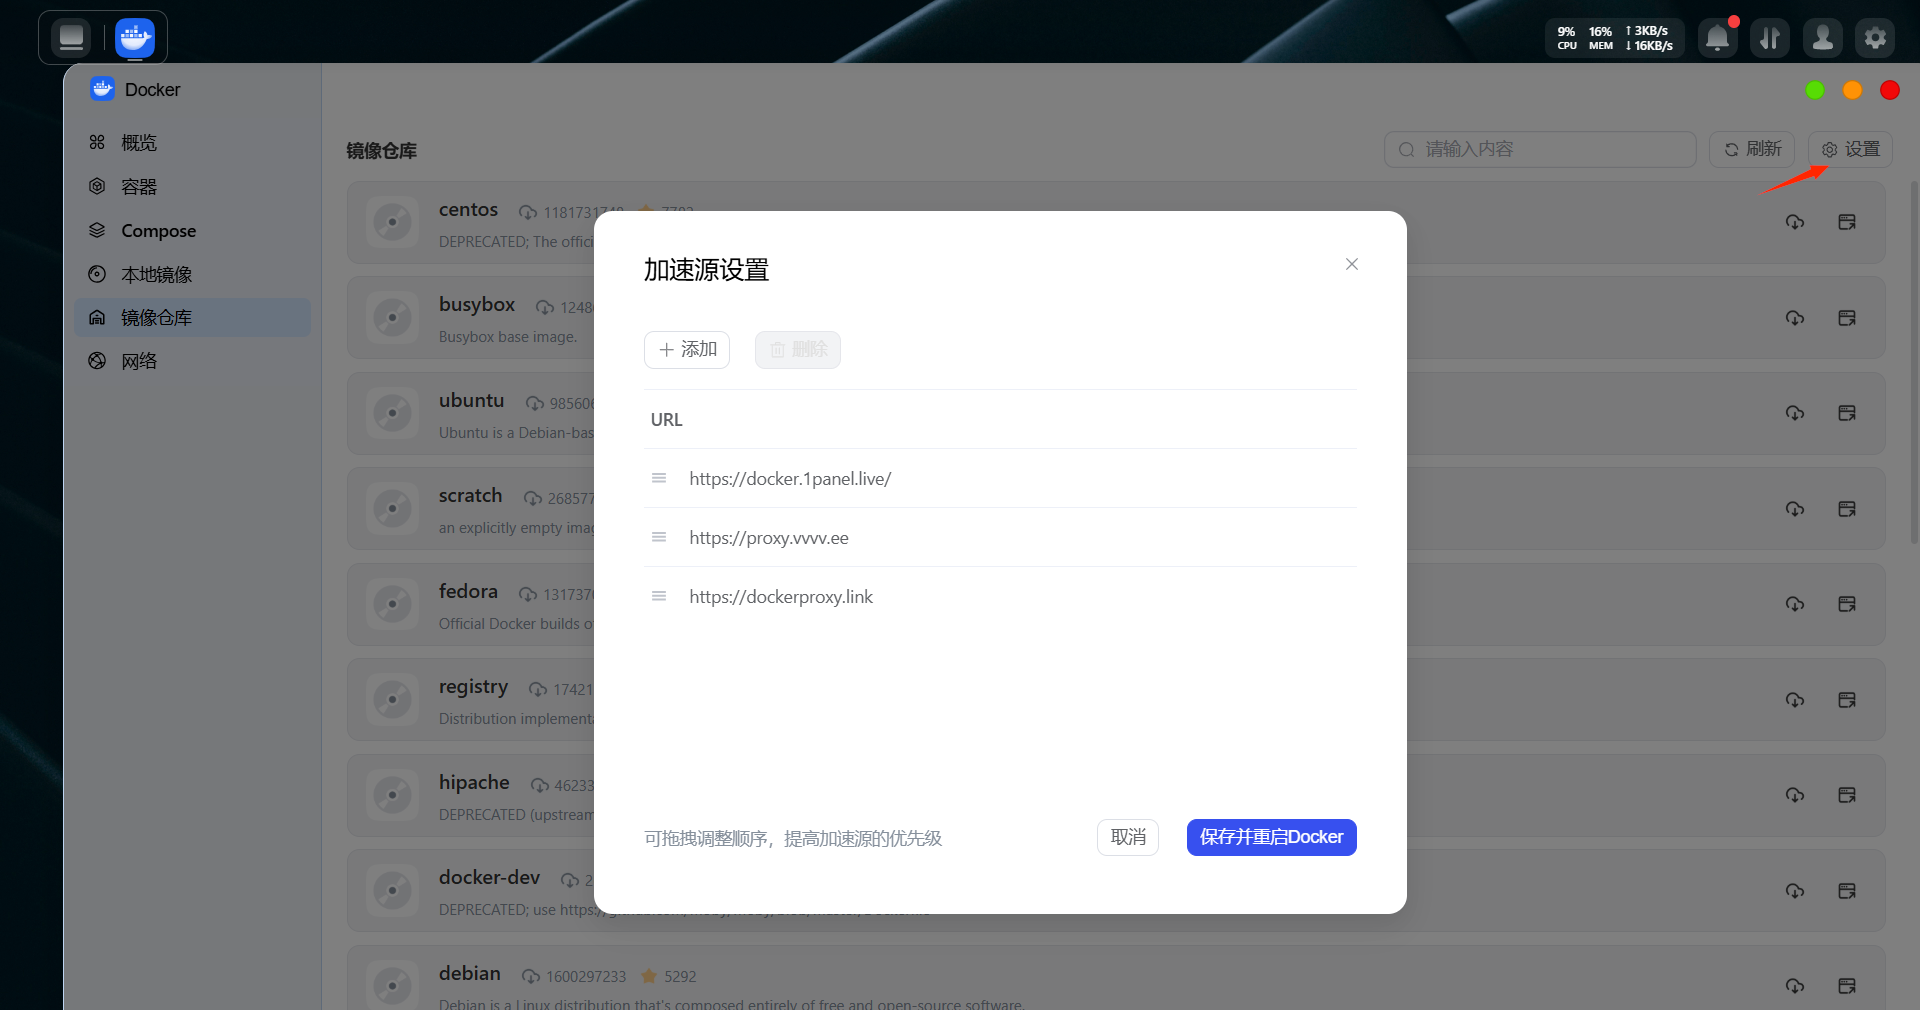Viewport: 1920px width, 1010px height.
Task: Open the ubuntu image's external page icon
Action: click(1847, 413)
